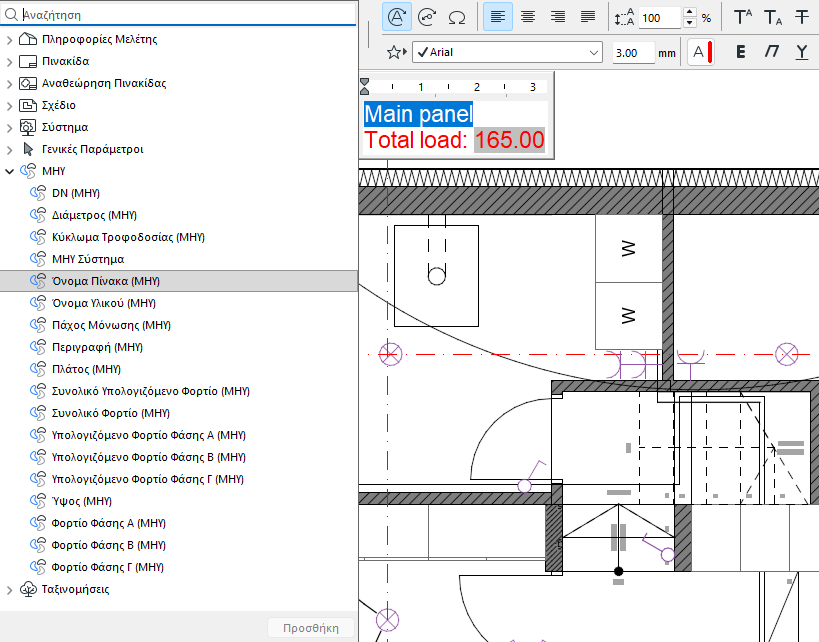This screenshot has width=819, height=642.
Task: Click the Αναζήτηση search field
Action: tap(179, 15)
